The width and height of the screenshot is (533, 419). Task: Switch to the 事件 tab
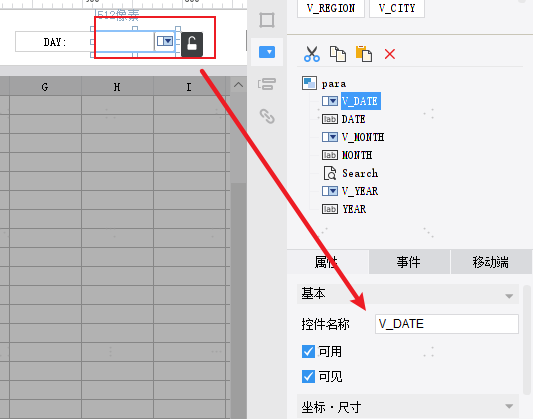coord(409,262)
